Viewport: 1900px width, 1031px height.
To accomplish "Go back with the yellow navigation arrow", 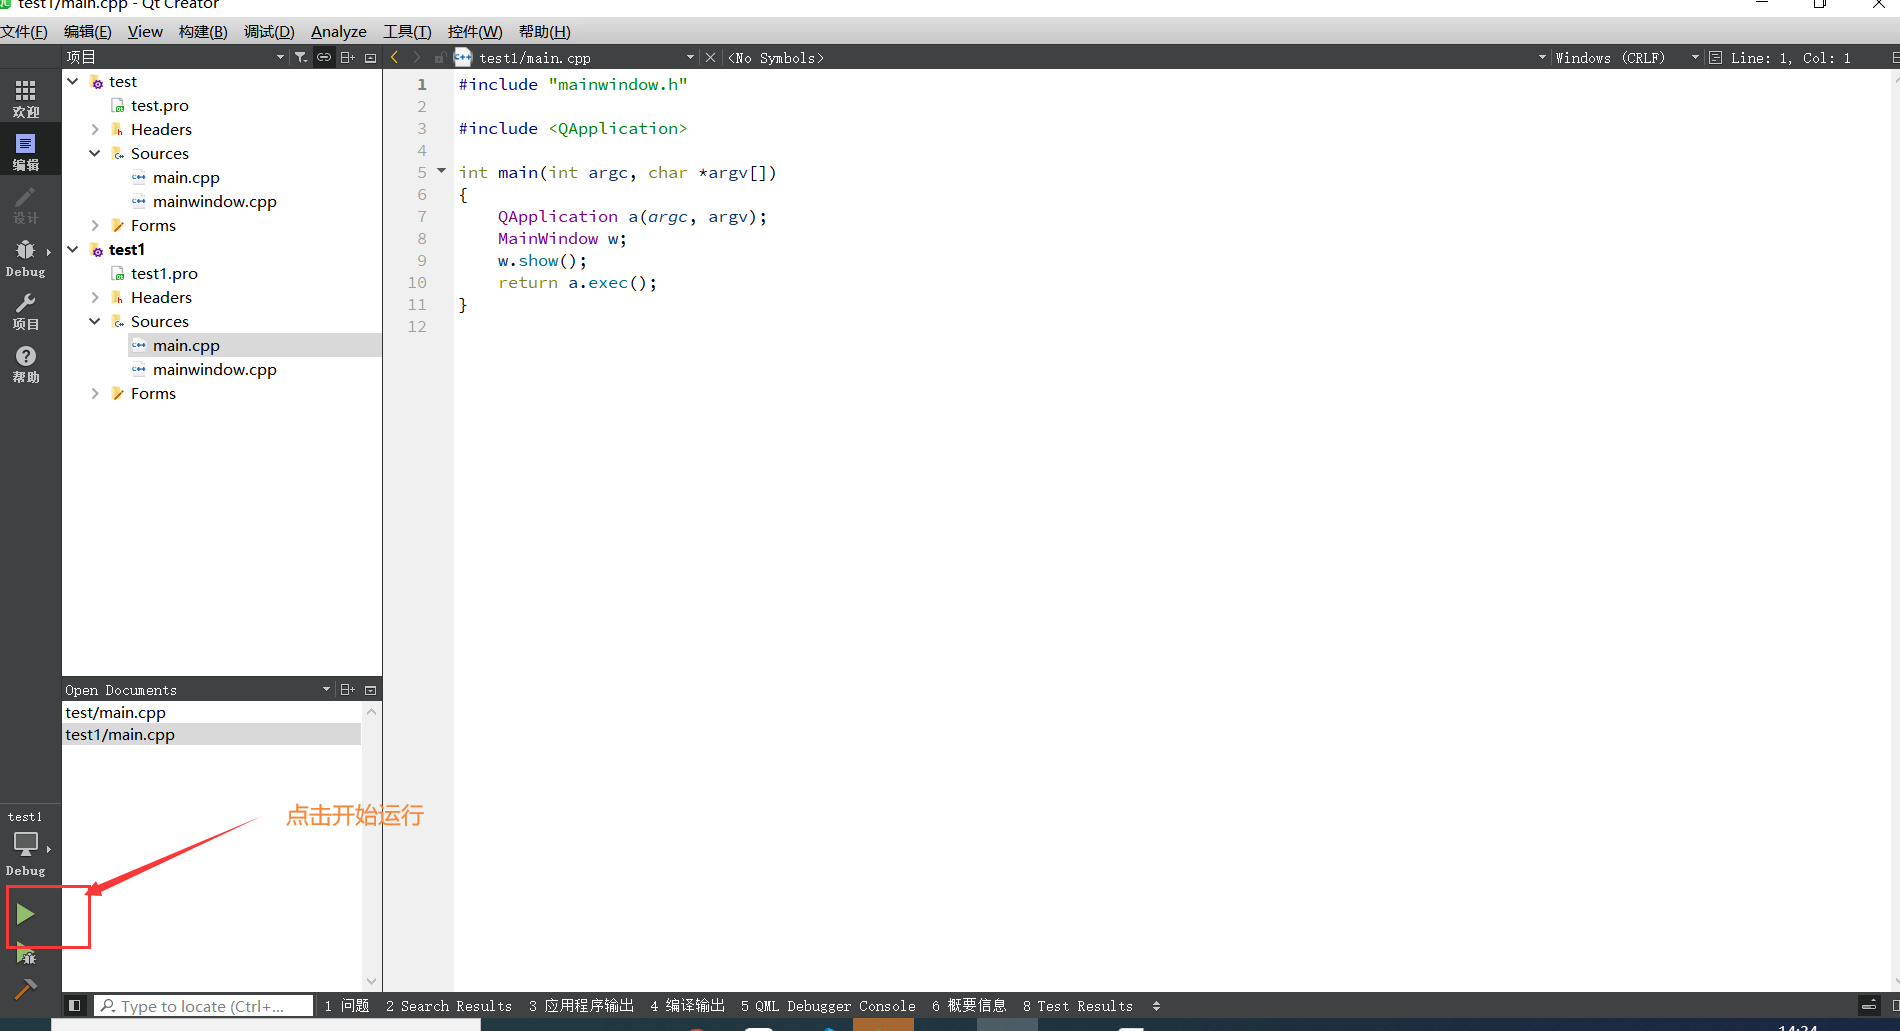I will coord(394,57).
